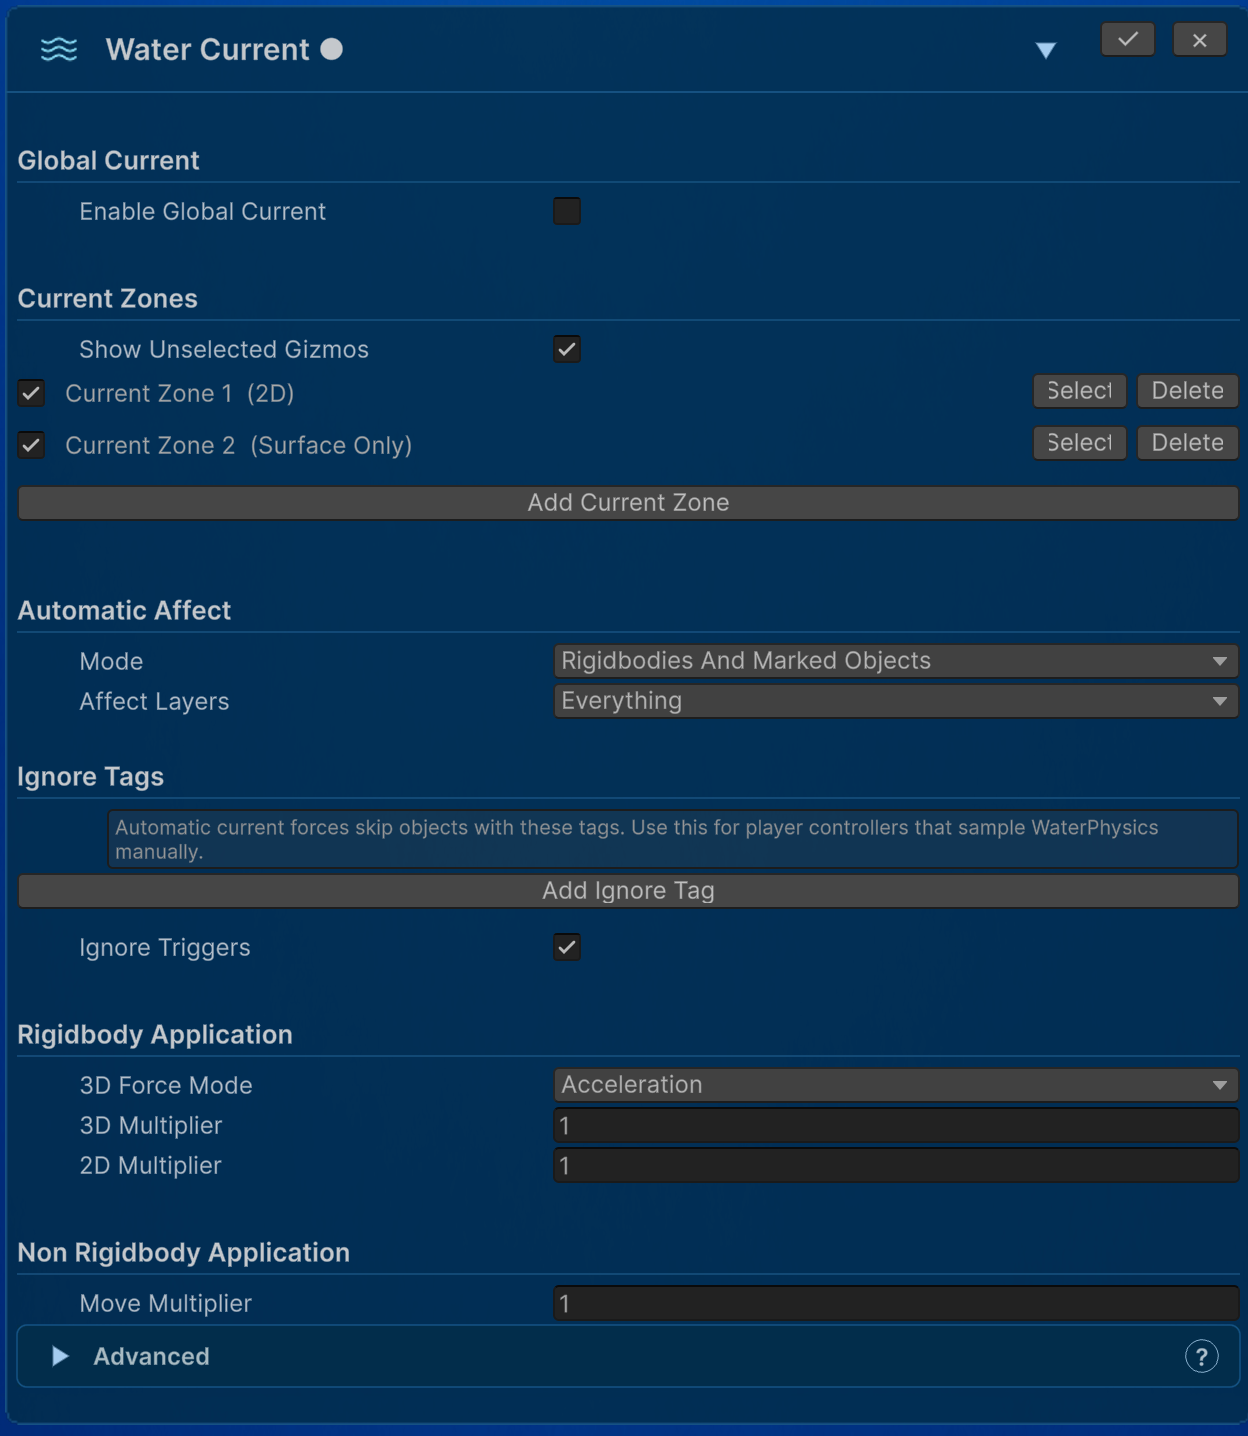The width and height of the screenshot is (1248, 1436).
Task: Click the Rigidbody Application section heading
Action: 155,1035
